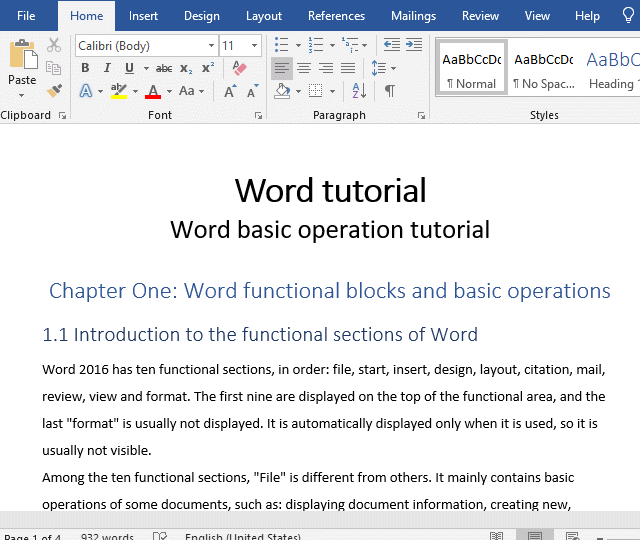Switch to Web Layout view
This screenshot has width=640, height=540.
(572, 536)
